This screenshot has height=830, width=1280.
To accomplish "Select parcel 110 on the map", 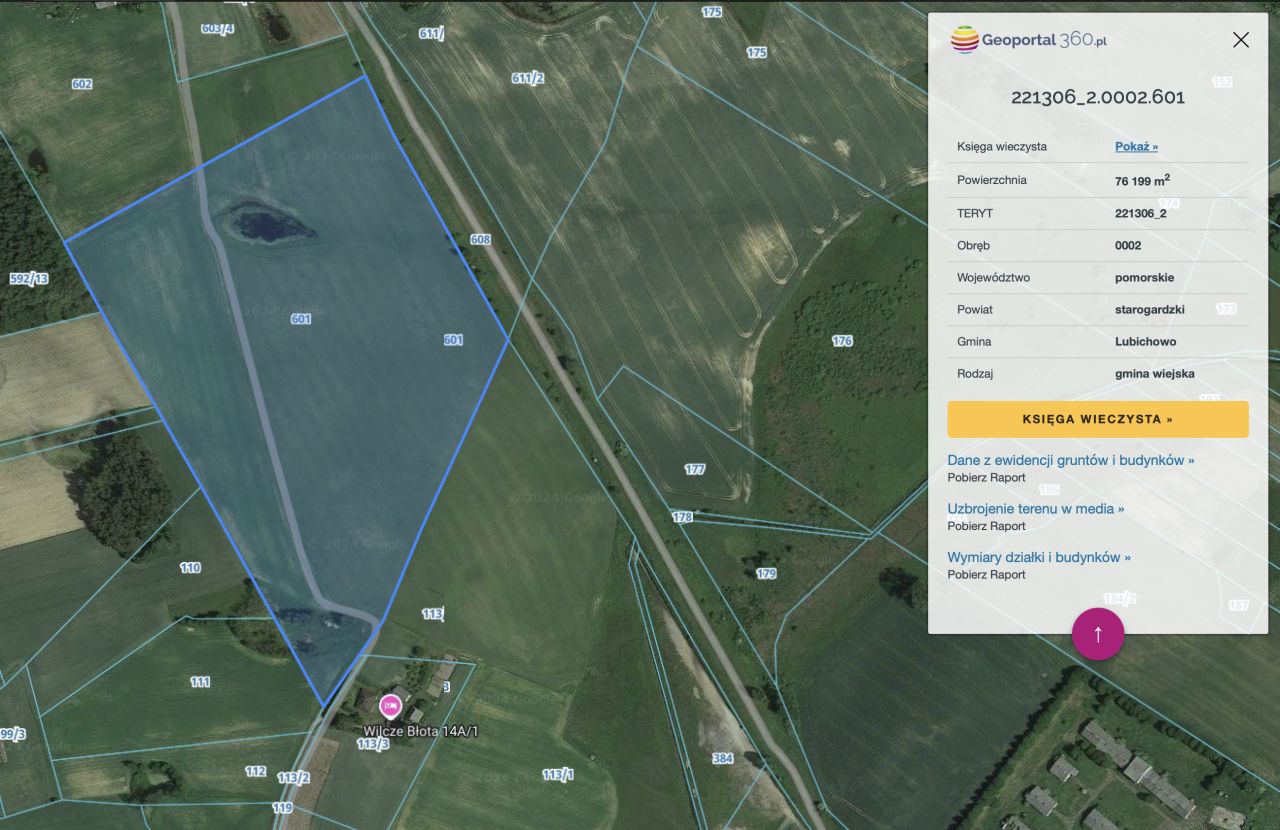I will tap(190, 567).
